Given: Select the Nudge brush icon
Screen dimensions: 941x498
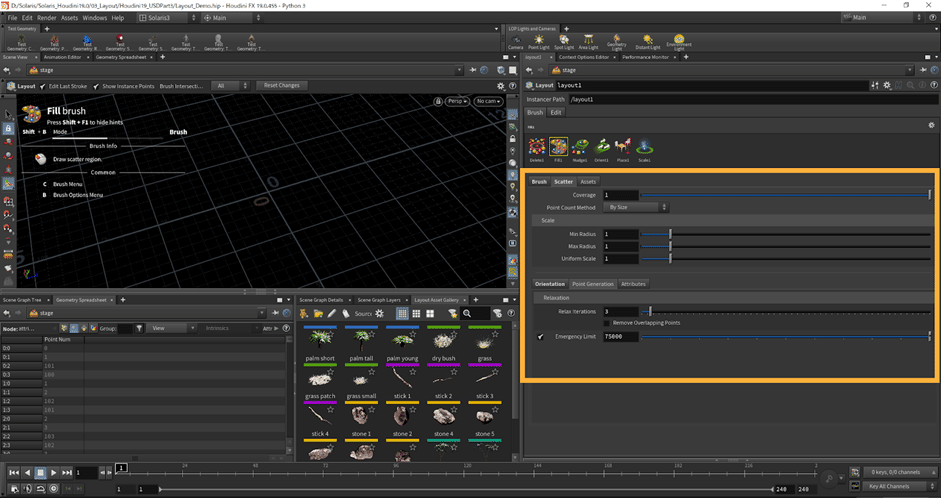Looking at the screenshot, I should [580, 148].
